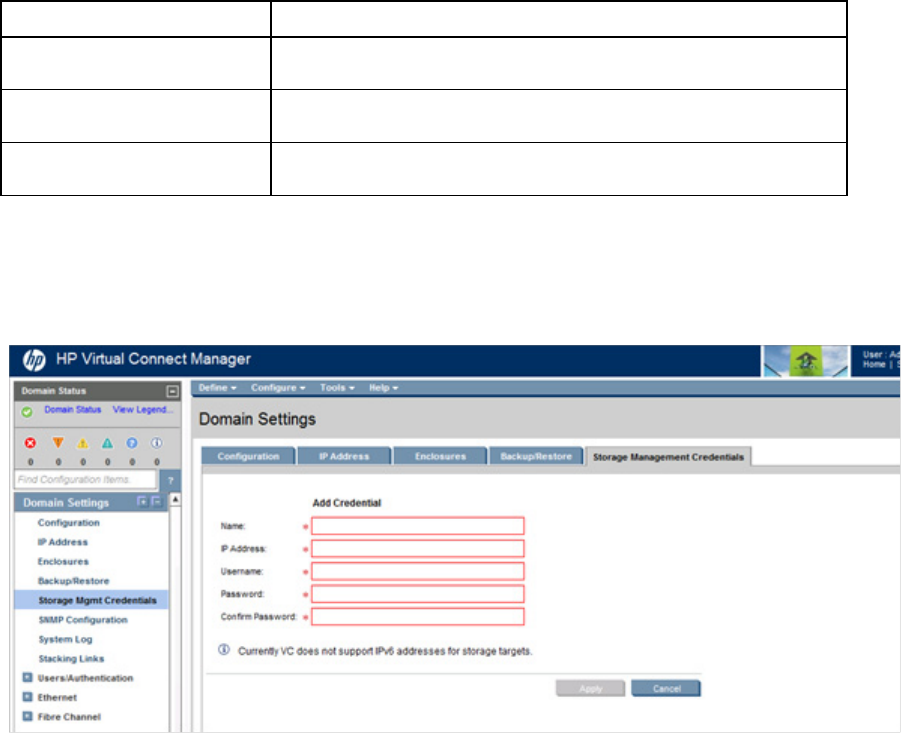
Task: Switch to the IP Address tab
Action: pyautogui.click(x=344, y=456)
